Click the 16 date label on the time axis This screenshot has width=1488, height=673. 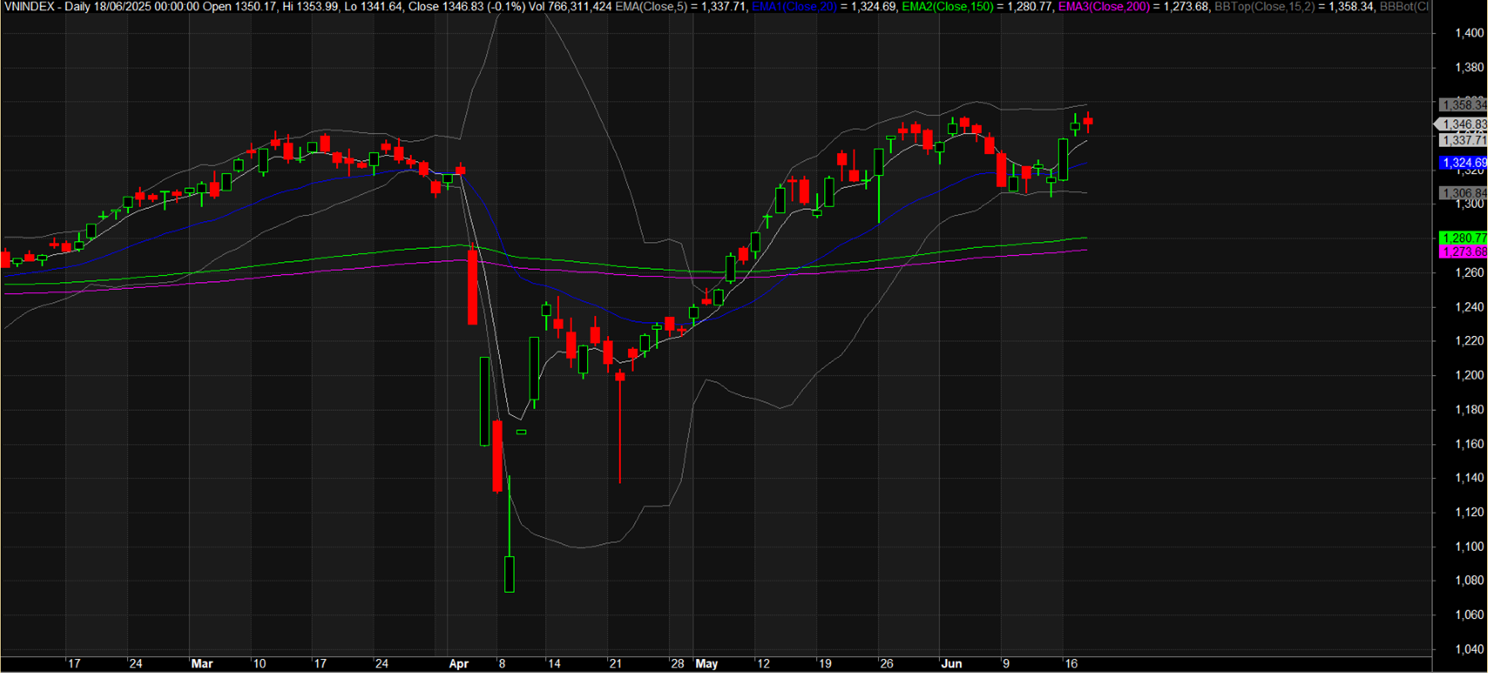point(1069,663)
